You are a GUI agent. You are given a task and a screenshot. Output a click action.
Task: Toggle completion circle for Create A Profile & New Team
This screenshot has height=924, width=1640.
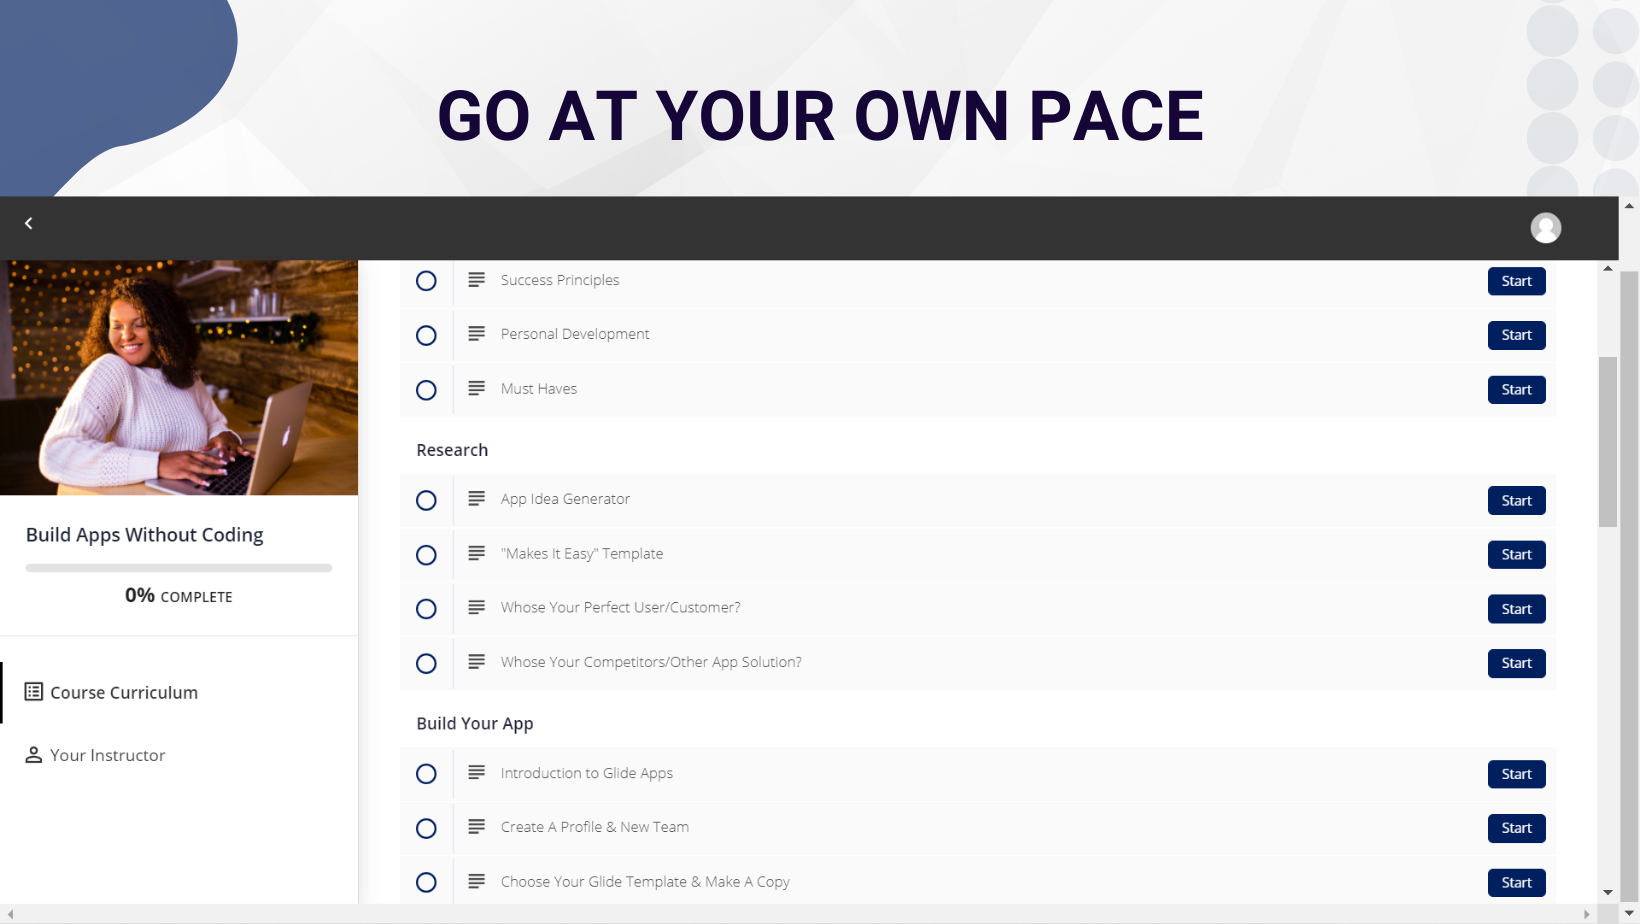426,828
